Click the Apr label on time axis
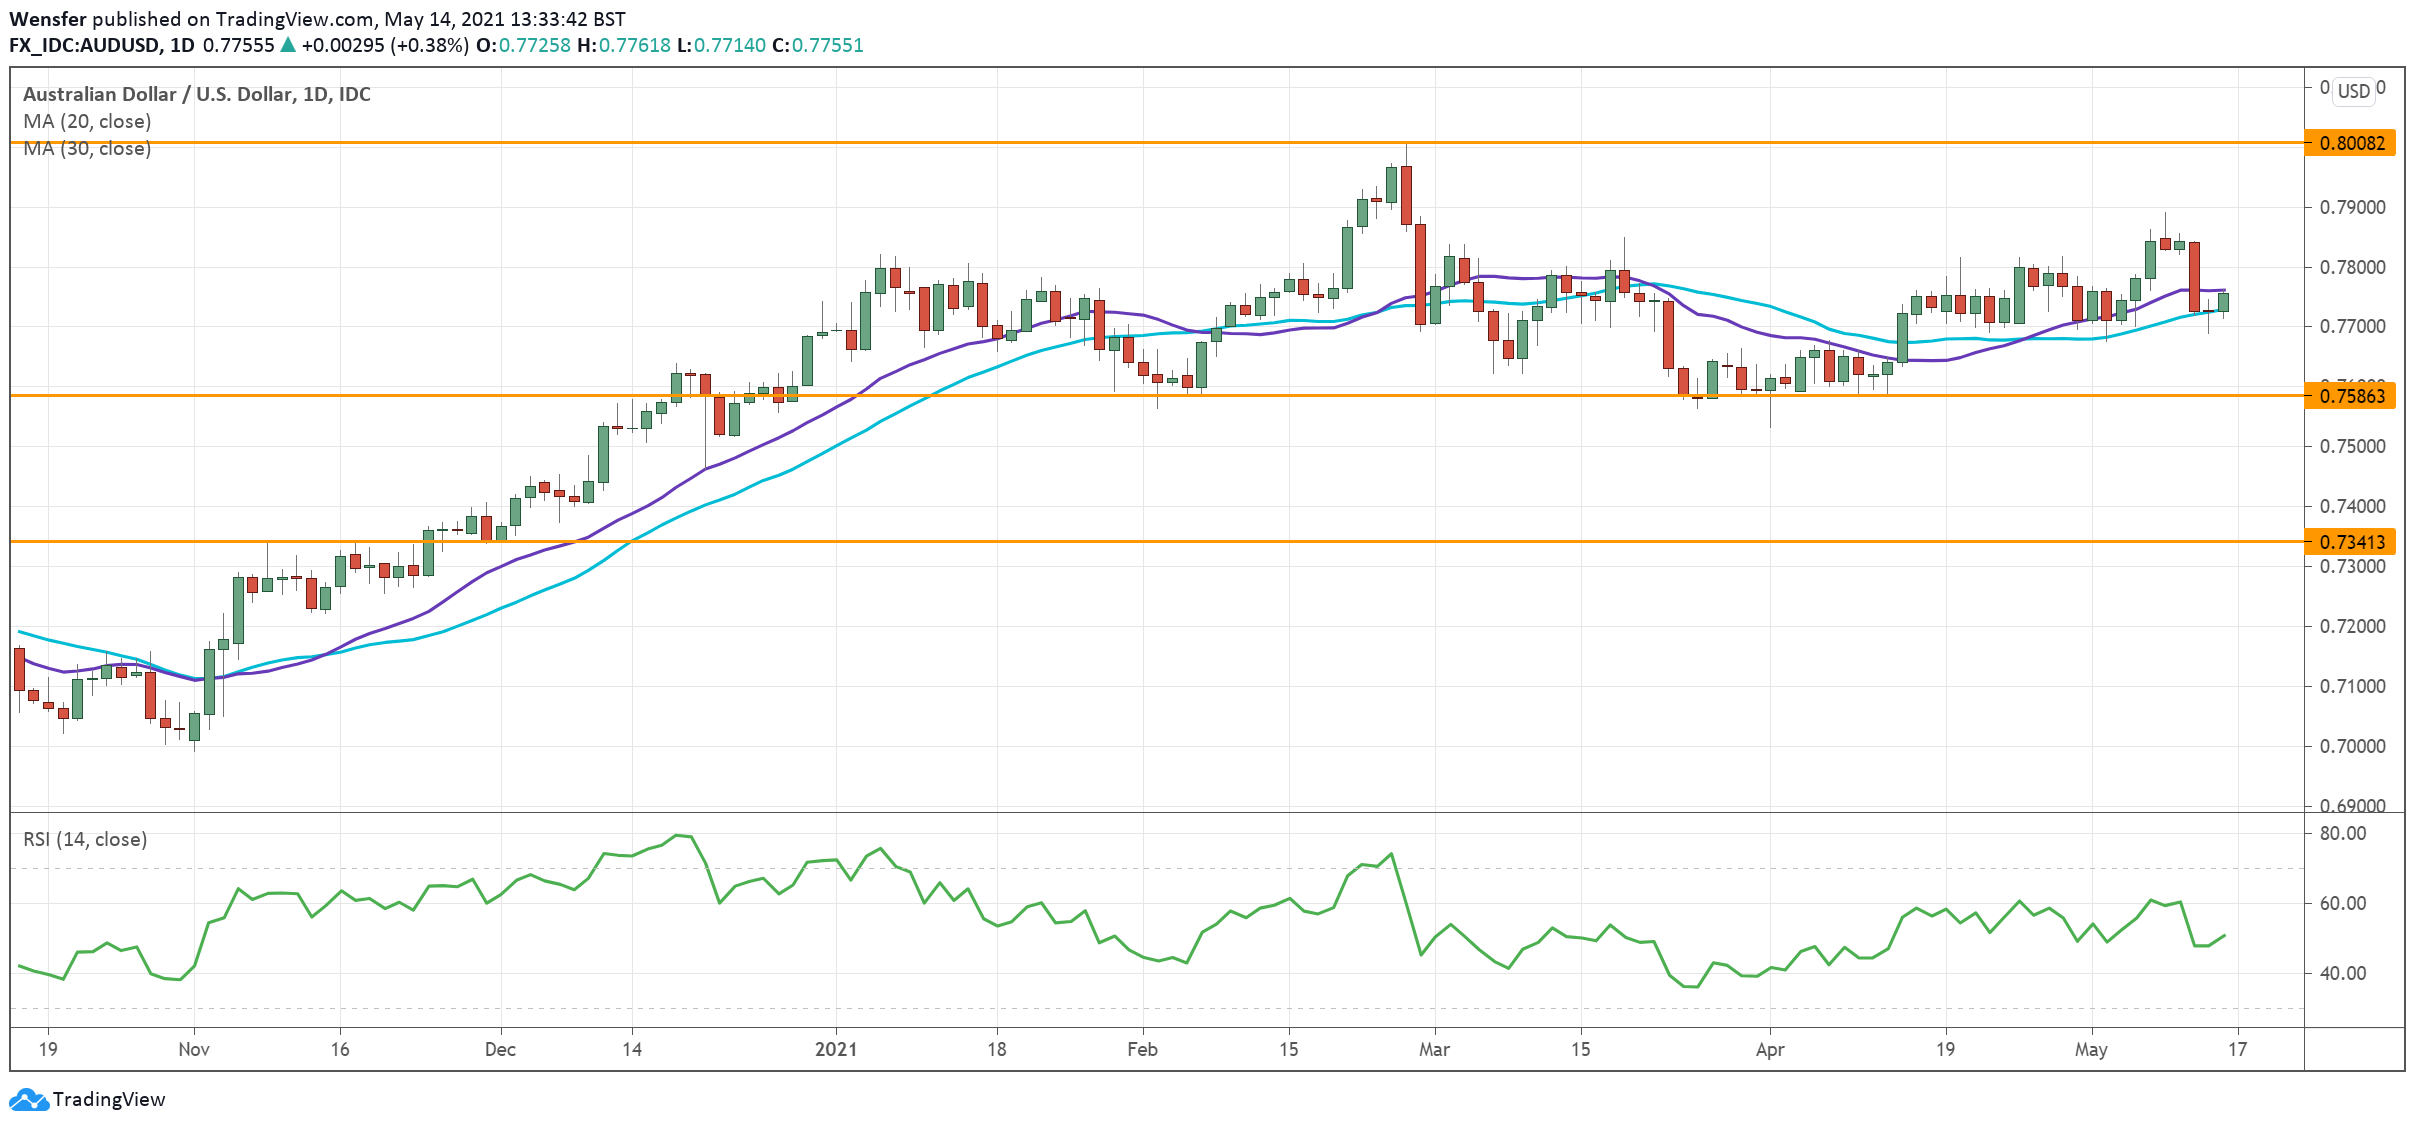The height and width of the screenshot is (1128, 2415). point(1769,1049)
